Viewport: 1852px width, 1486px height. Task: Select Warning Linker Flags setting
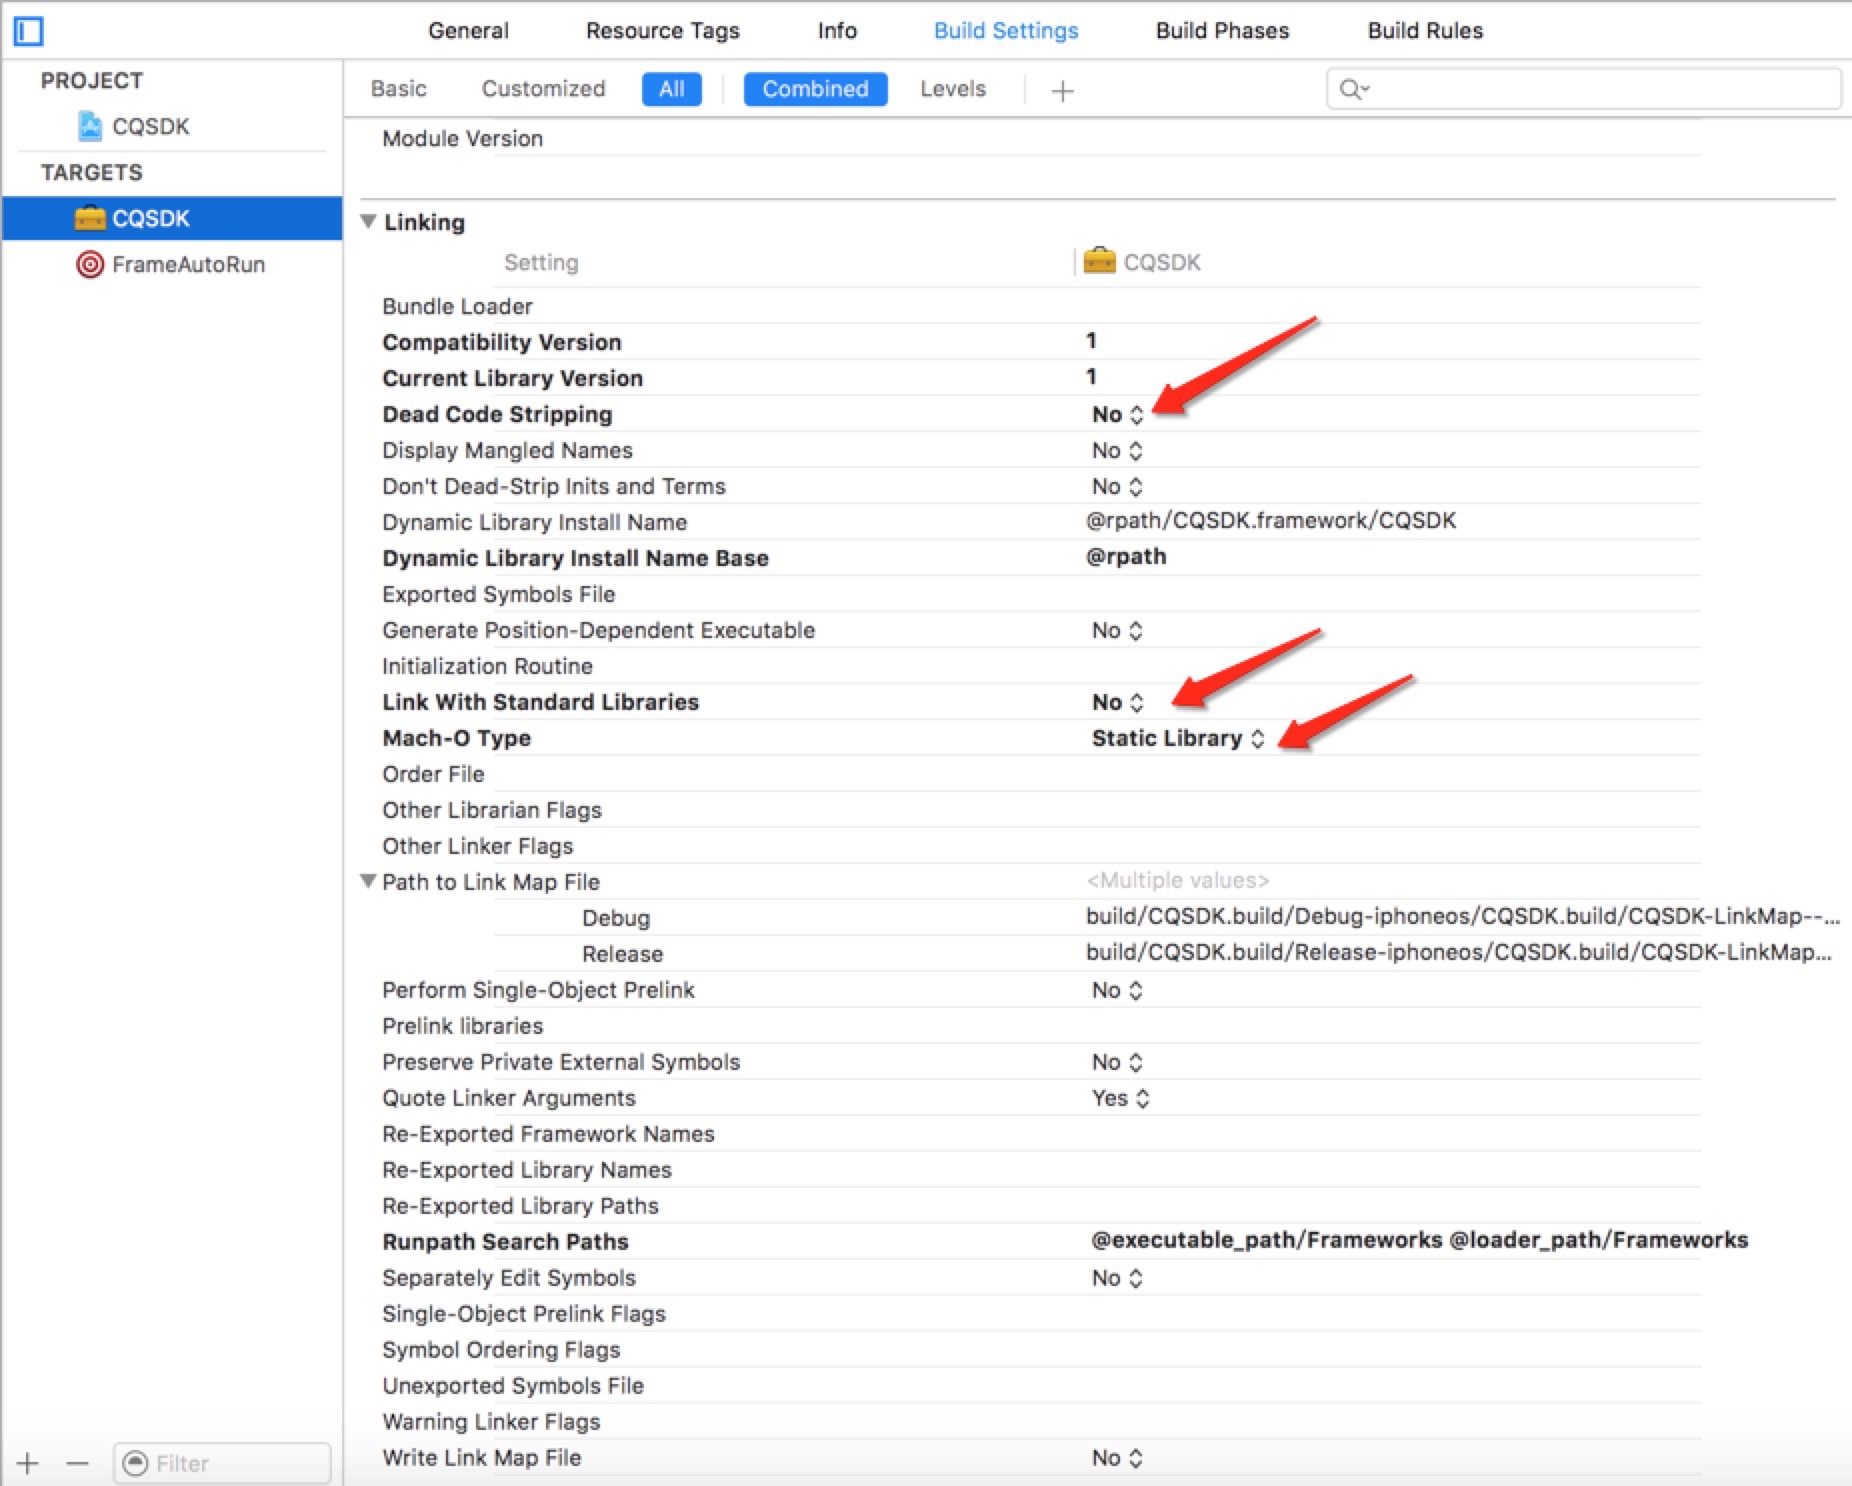pyautogui.click(x=491, y=1422)
